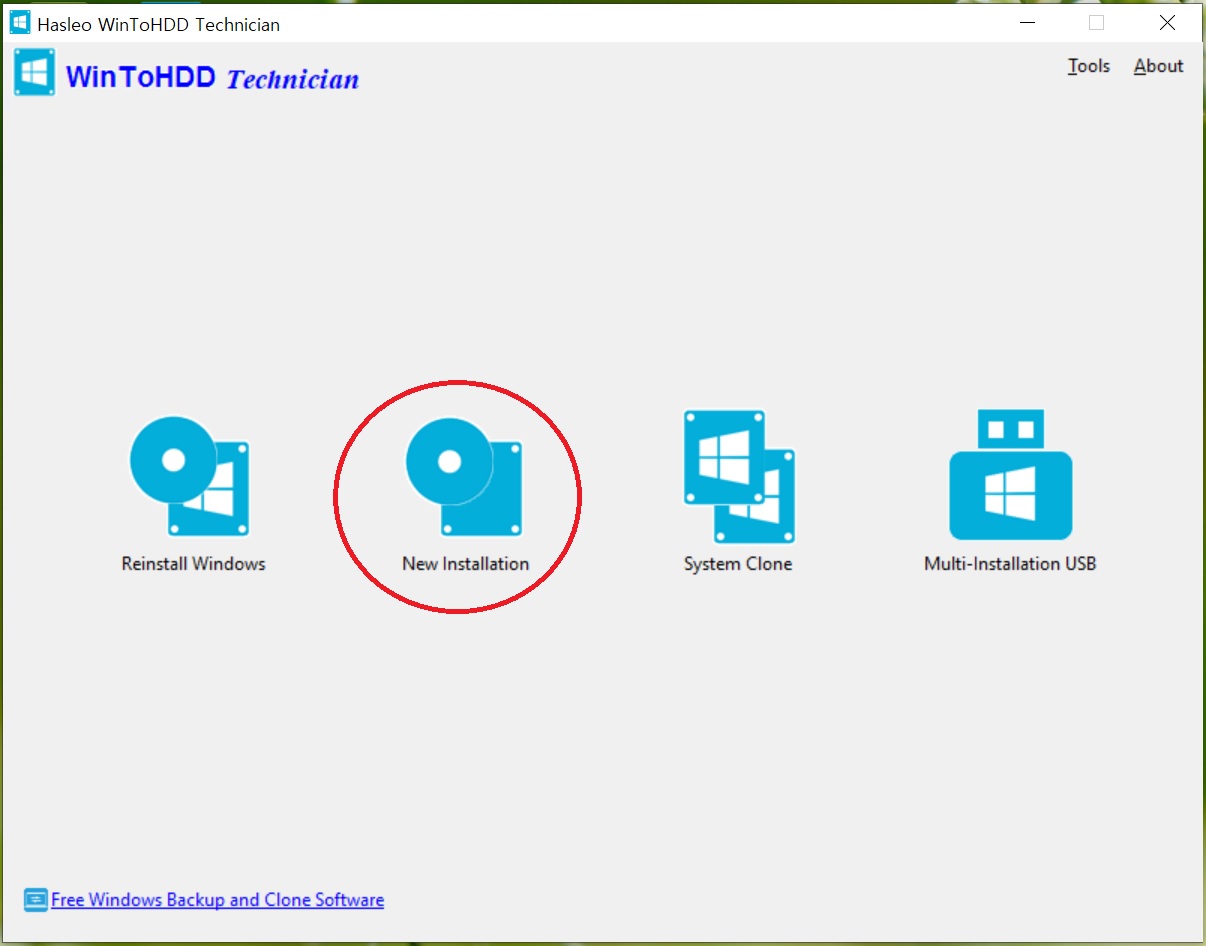Viewport: 1206px width, 946px height.
Task: Open the Tools menu
Action: pos(1089,66)
